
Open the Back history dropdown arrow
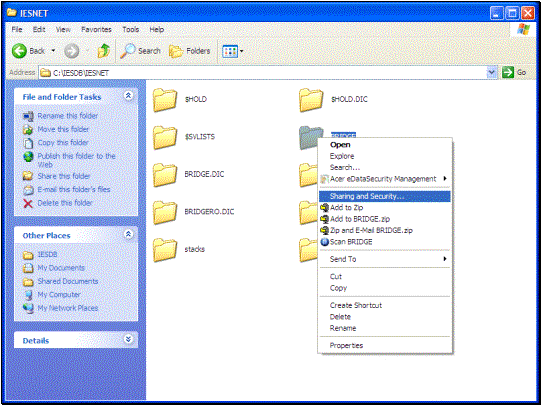[x=53, y=51]
